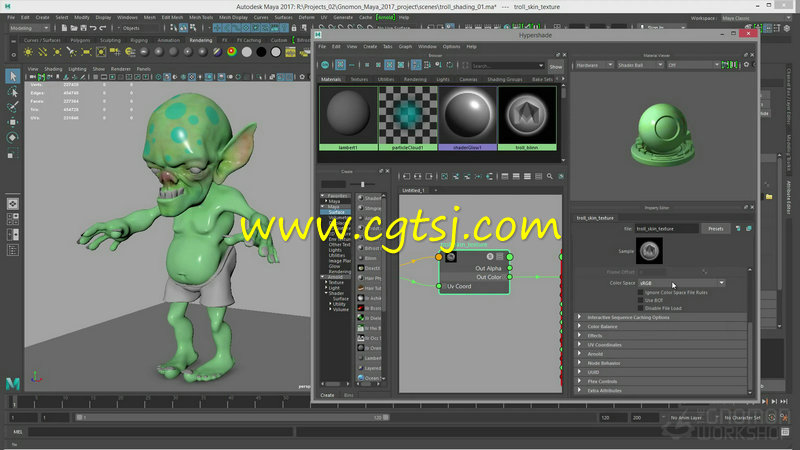Viewport: 800px width, 450px height.
Task: Expand the Effects section
Action: (x=660, y=336)
